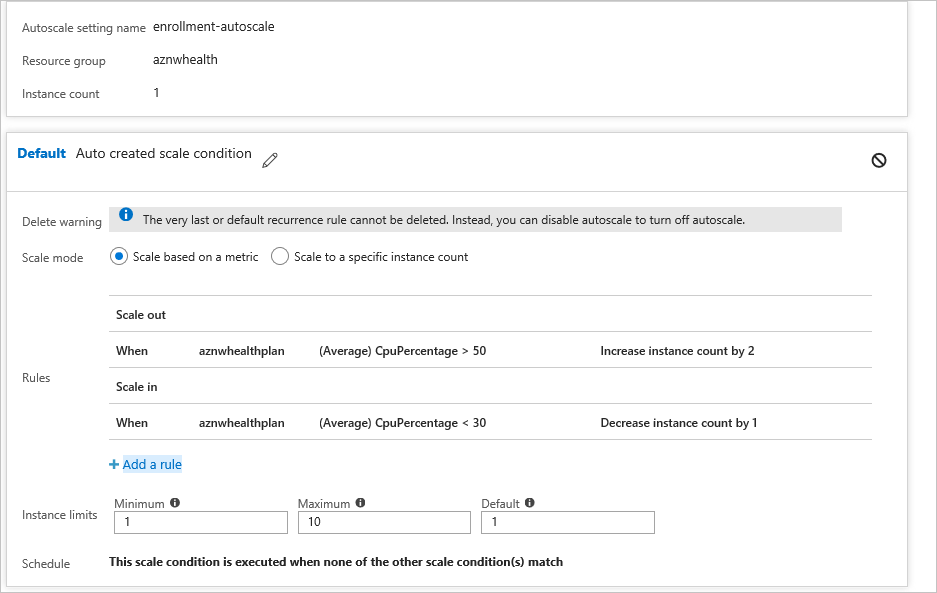This screenshot has height=593, width=937.
Task: Click the Scale in heading
Action: tap(136, 387)
